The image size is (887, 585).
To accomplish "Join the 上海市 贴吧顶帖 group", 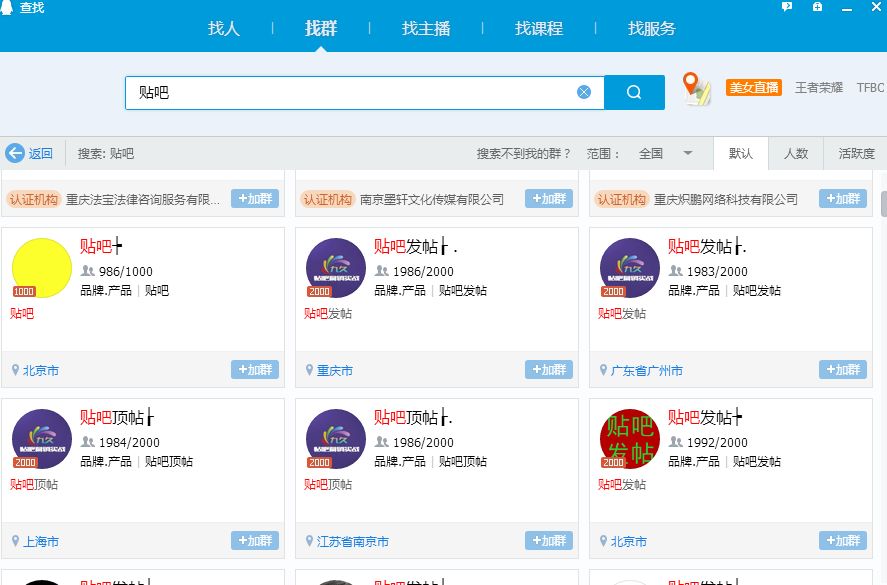I will point(255,540).
